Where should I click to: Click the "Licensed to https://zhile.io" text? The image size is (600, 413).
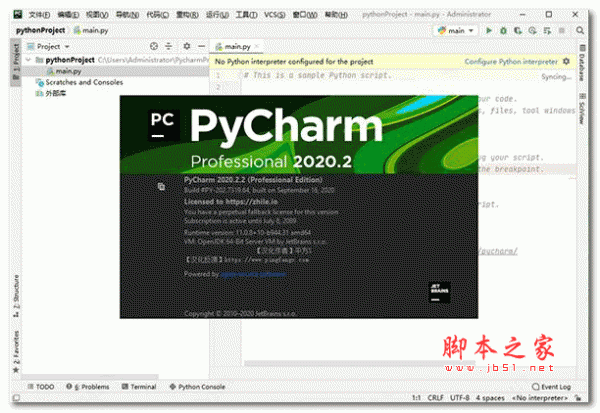point(231,202)
